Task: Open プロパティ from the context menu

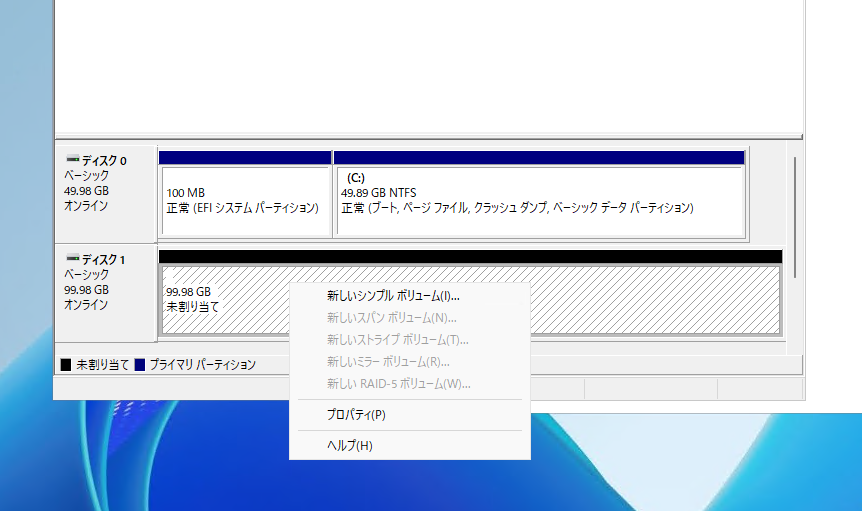Action: click(356, 415)
